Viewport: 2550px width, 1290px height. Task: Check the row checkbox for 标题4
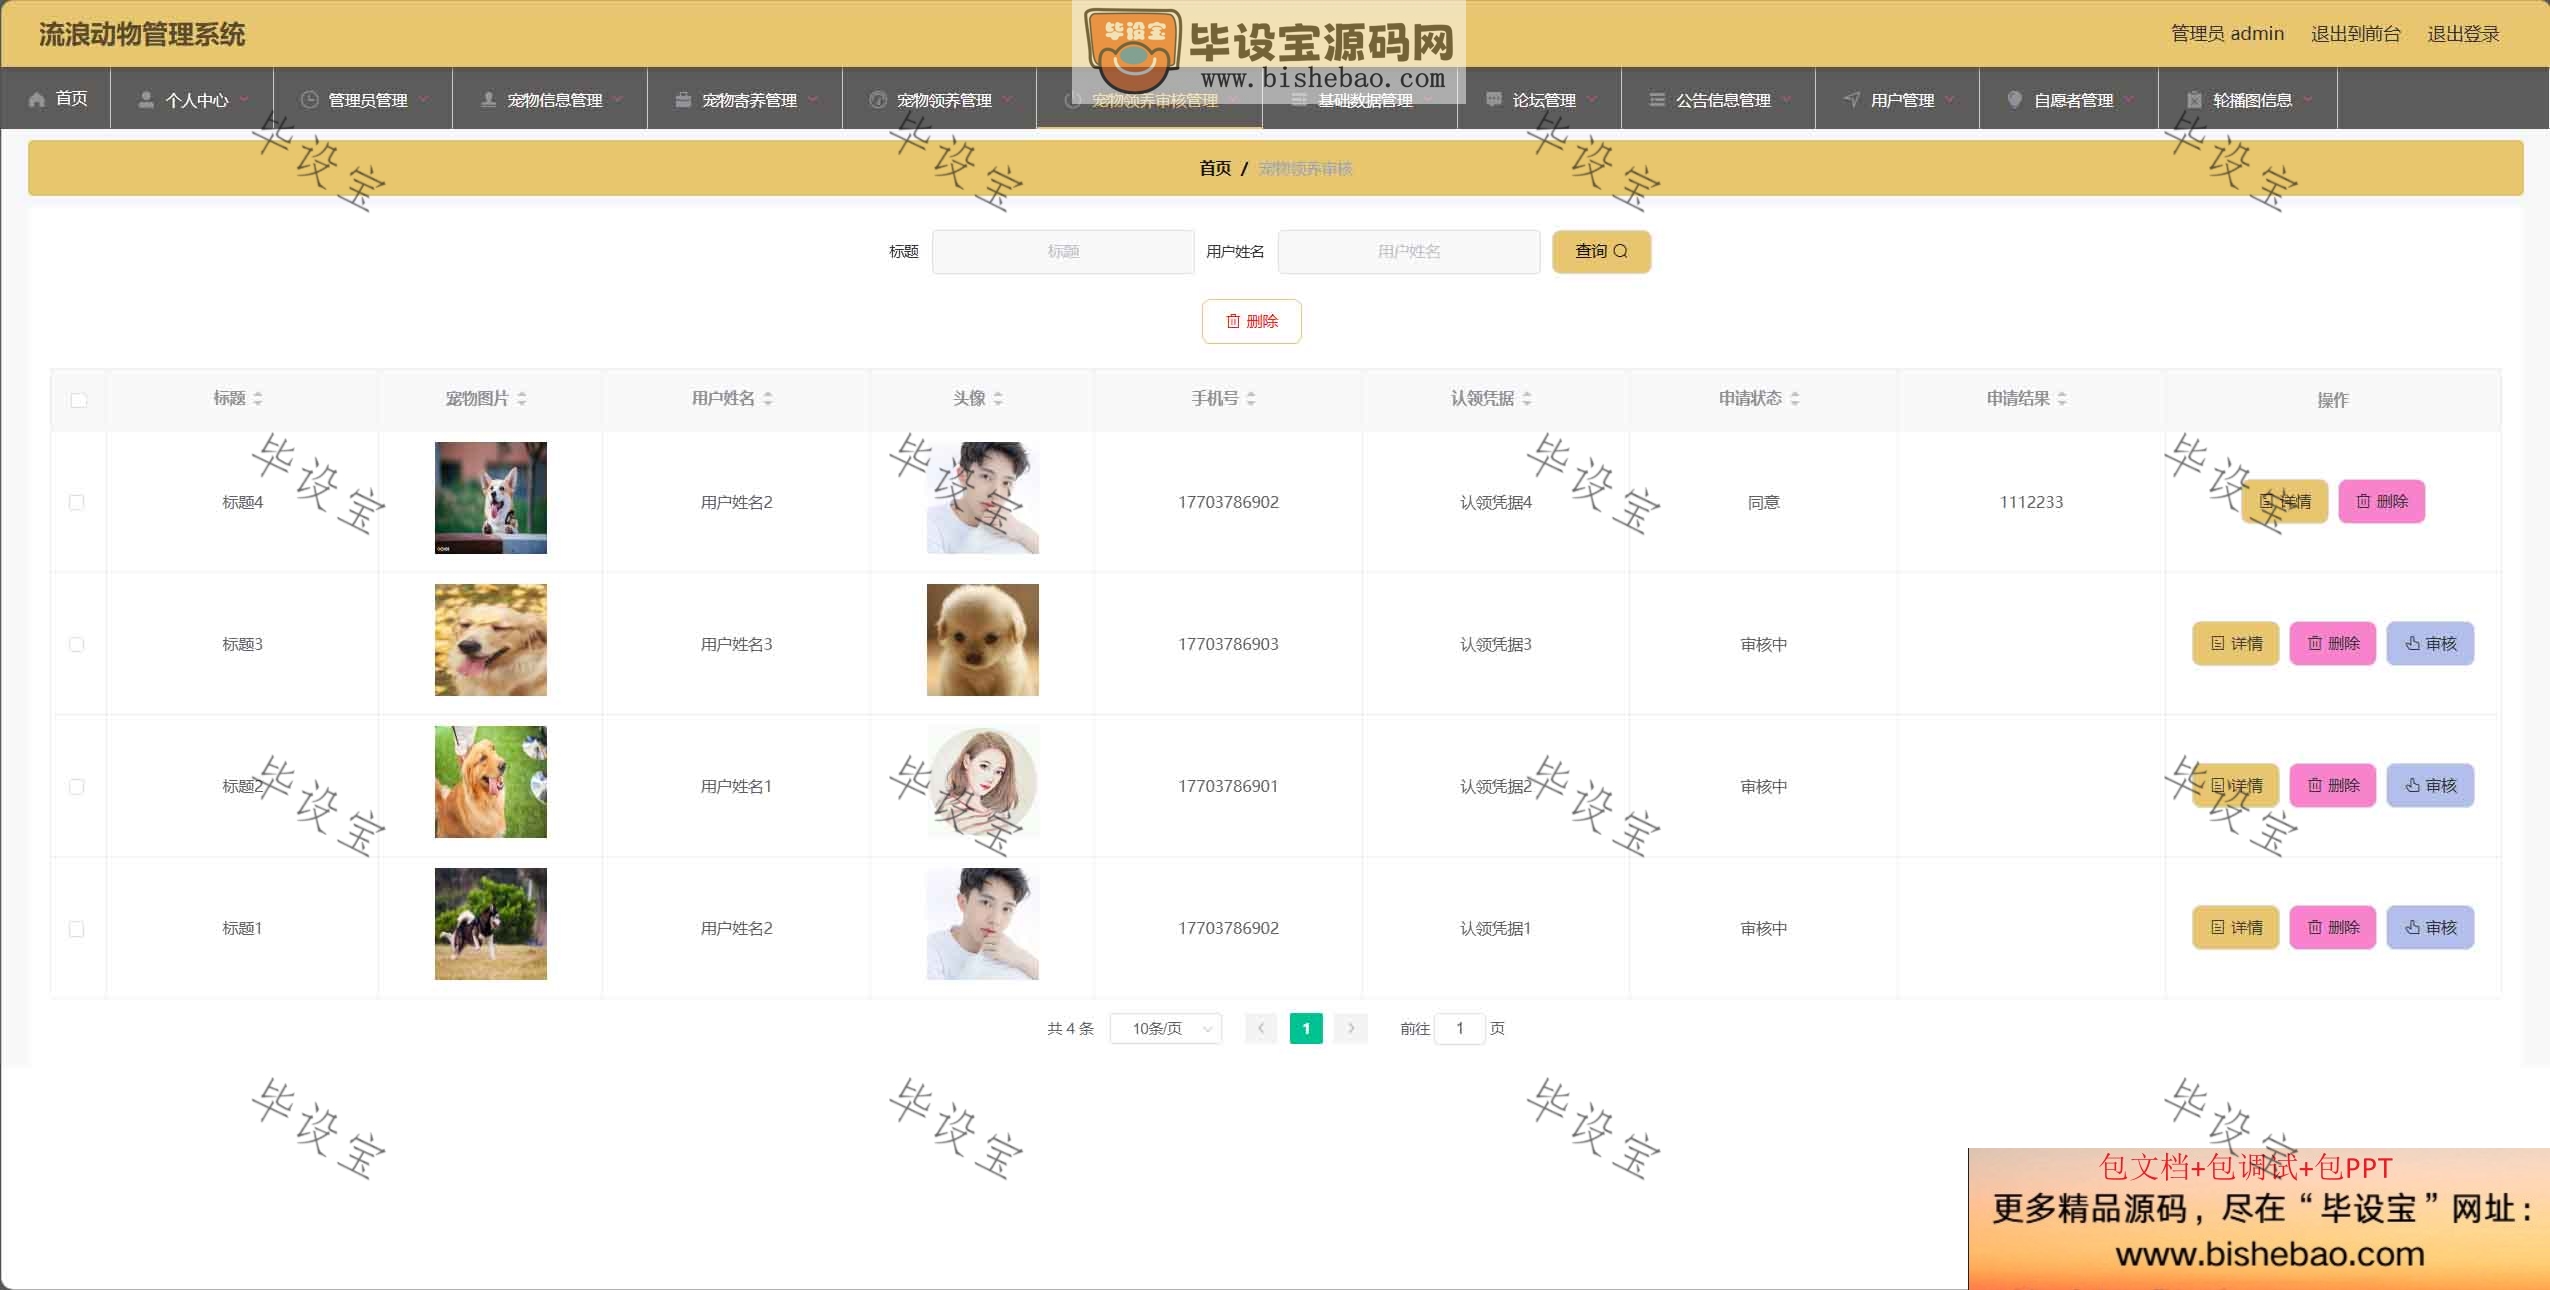tap(76, 502)
